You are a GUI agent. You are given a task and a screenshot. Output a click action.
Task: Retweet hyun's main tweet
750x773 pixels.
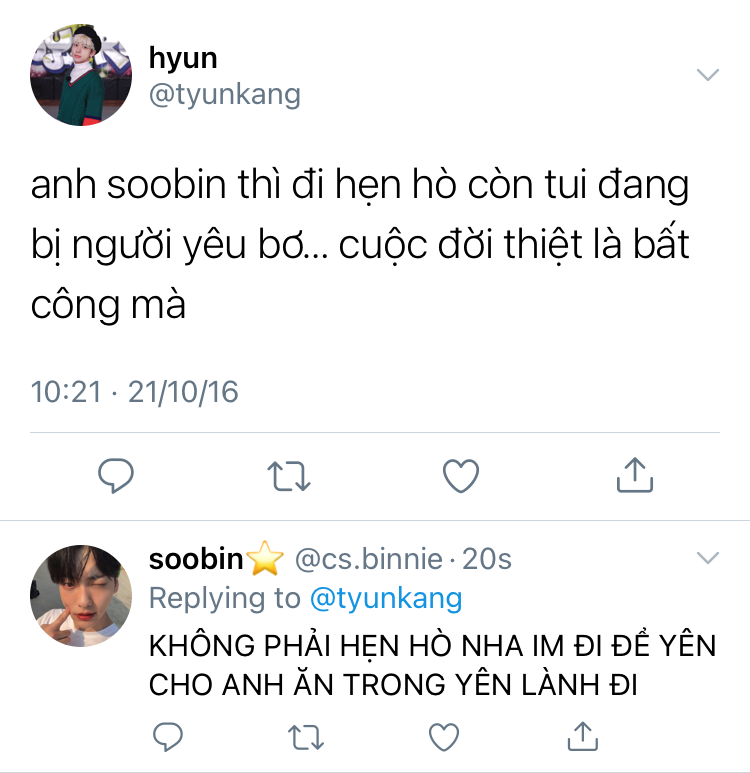[289, 476]
